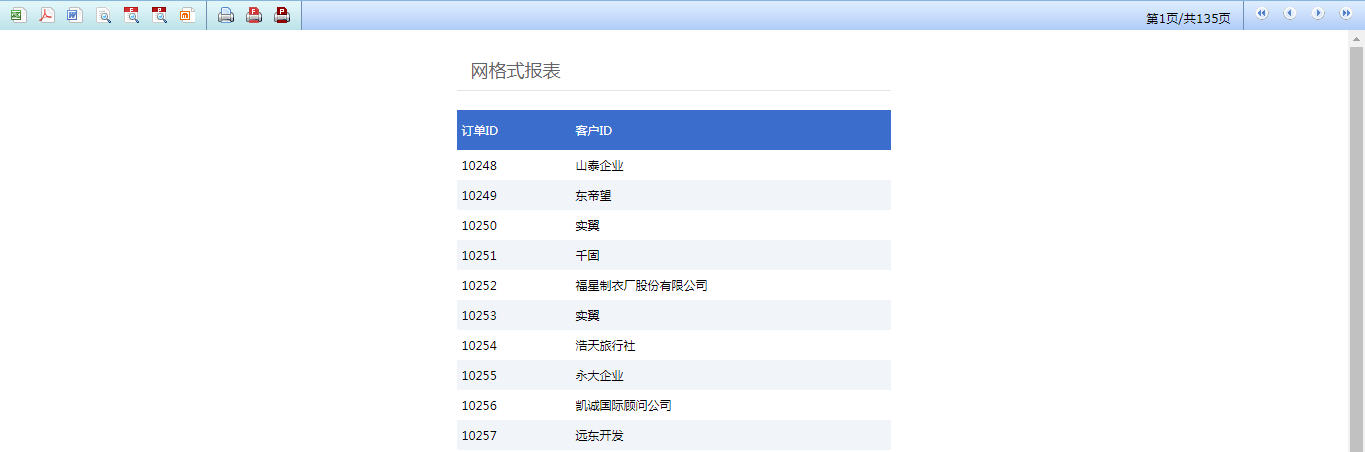Open Flash preview icon with magnifier

click(x=131, y=15)
